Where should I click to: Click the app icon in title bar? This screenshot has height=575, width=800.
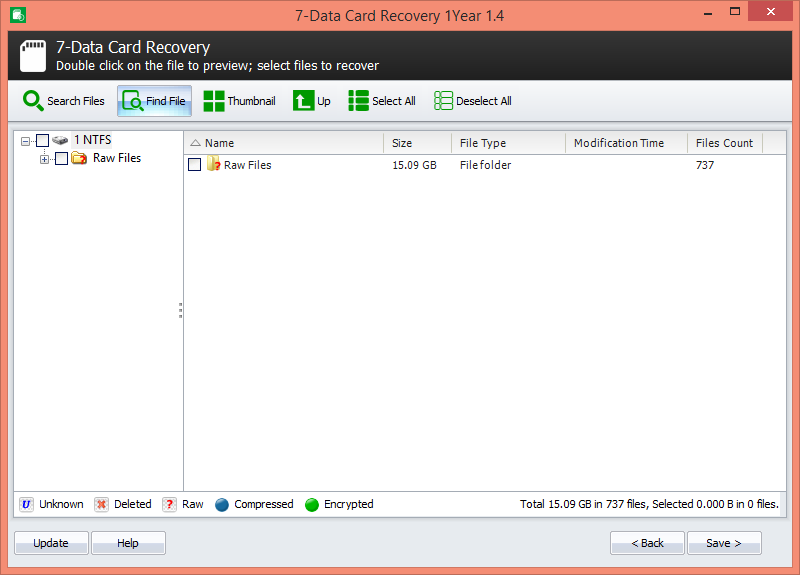(18, 15)
